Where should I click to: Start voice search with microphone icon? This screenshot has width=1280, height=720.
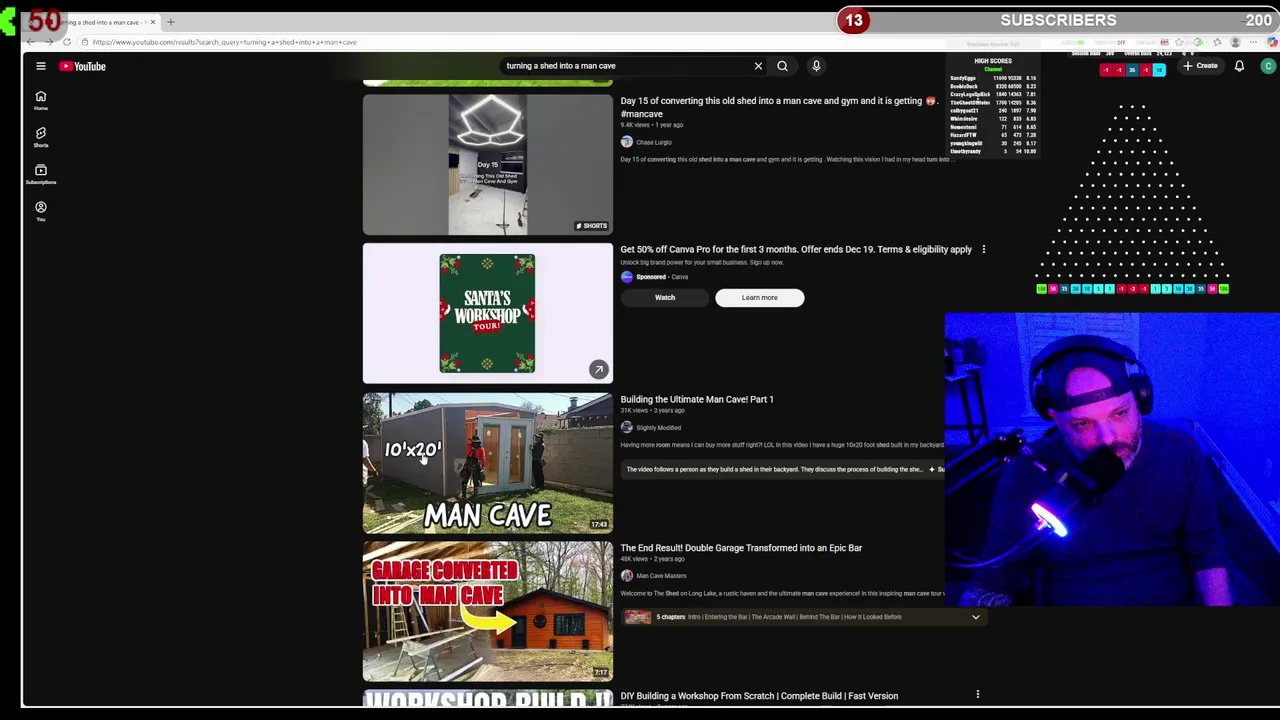[x=816, y=66]
